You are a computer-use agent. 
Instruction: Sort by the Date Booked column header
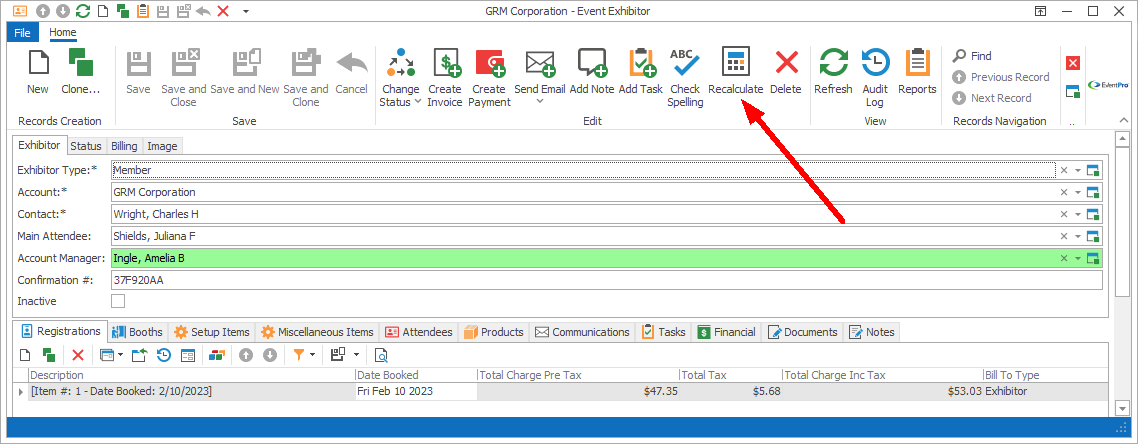click(x=416, y=375)
